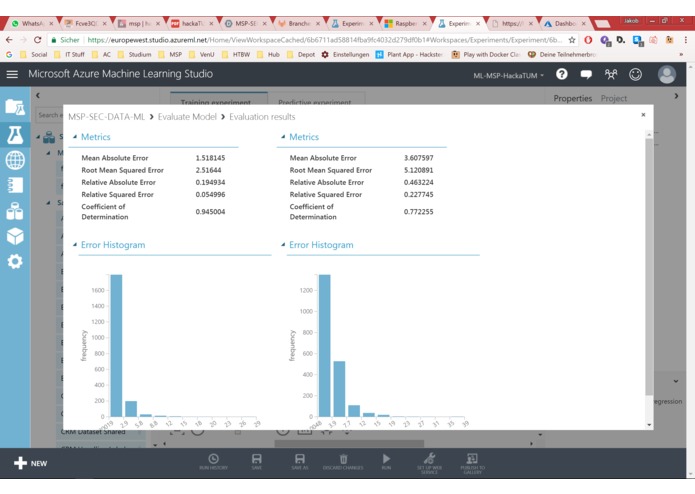This screenshot has width=695, height=494.
Task: Click the dialog scrollbar up arrow
Action: pos(649,134)
